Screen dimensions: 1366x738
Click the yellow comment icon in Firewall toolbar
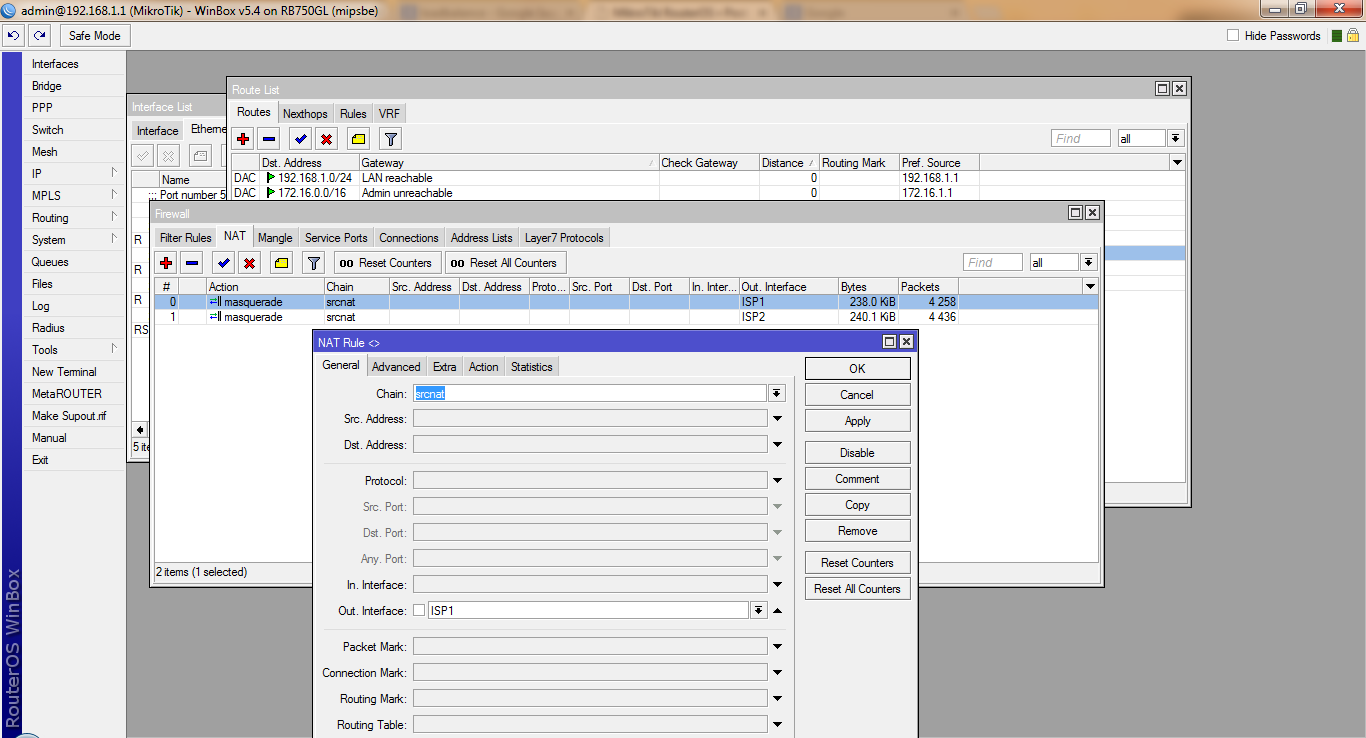pyautogui.click(x=281, y=263)
